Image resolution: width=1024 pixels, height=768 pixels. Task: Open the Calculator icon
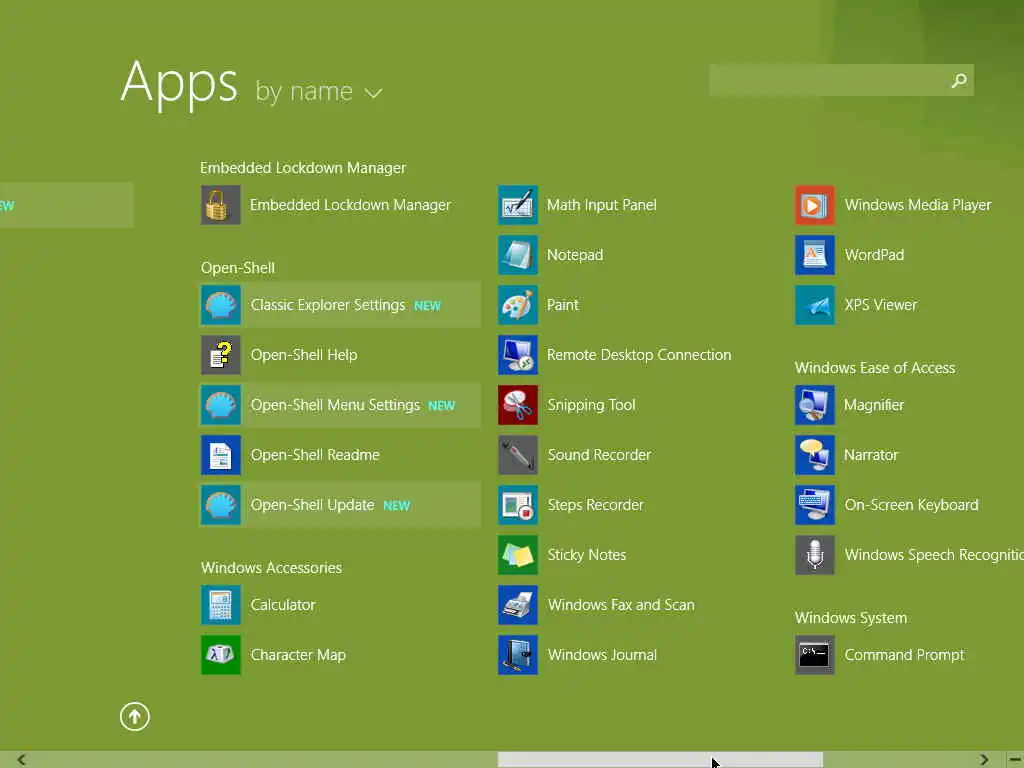point(221,605)
